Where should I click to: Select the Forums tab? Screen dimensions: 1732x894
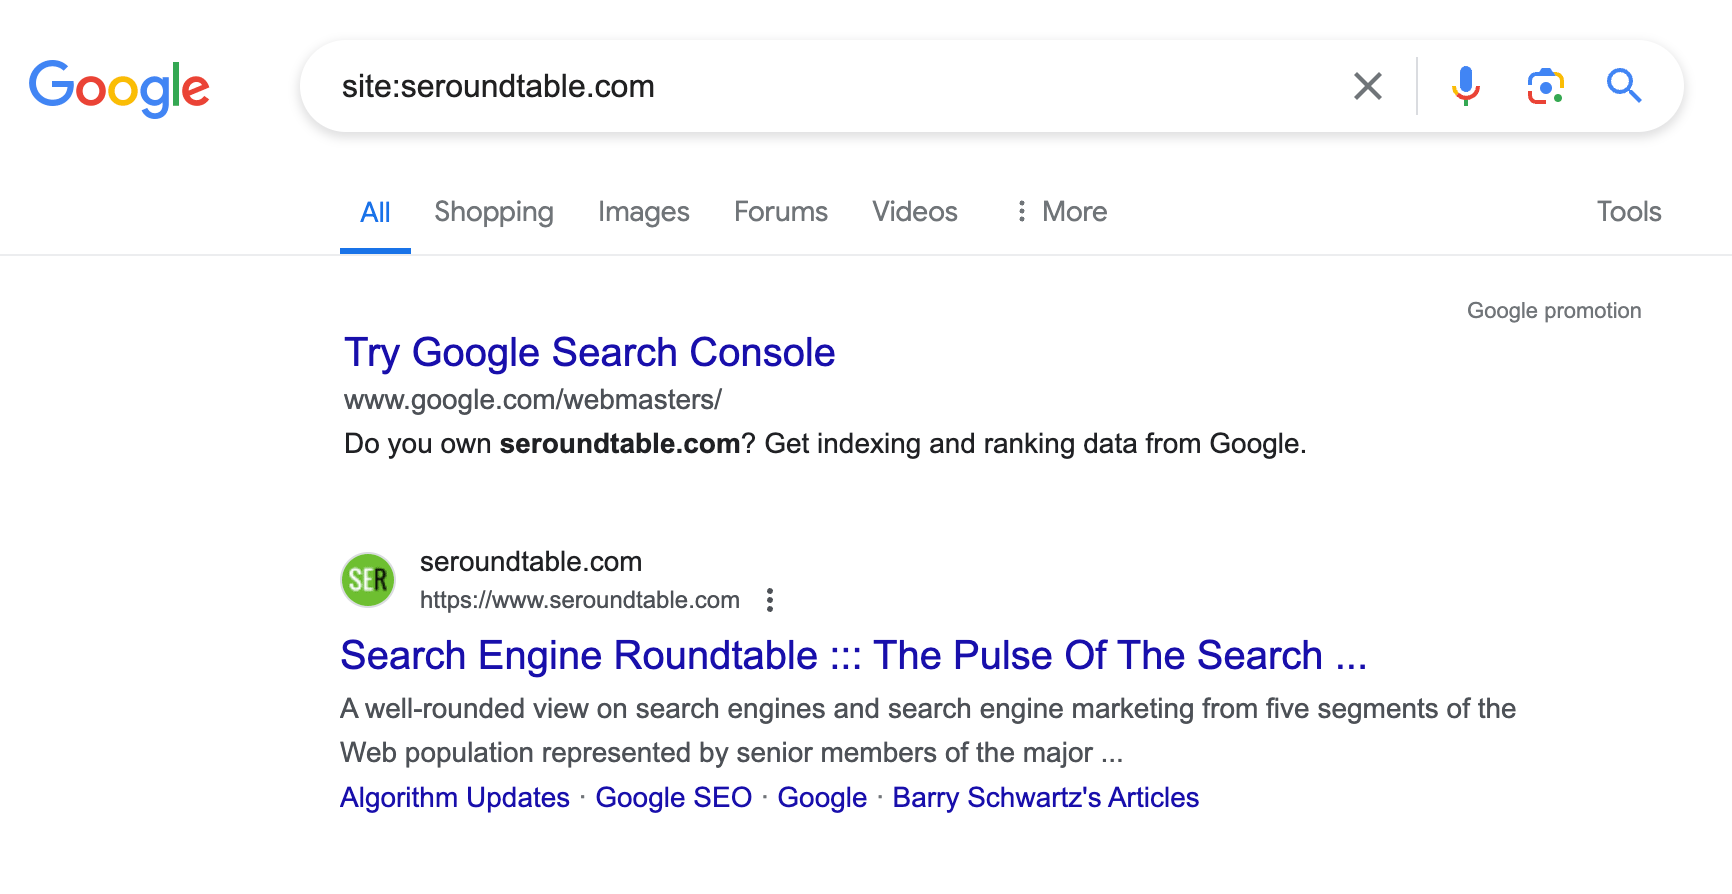pyautogui.click(x=780, y=212)
